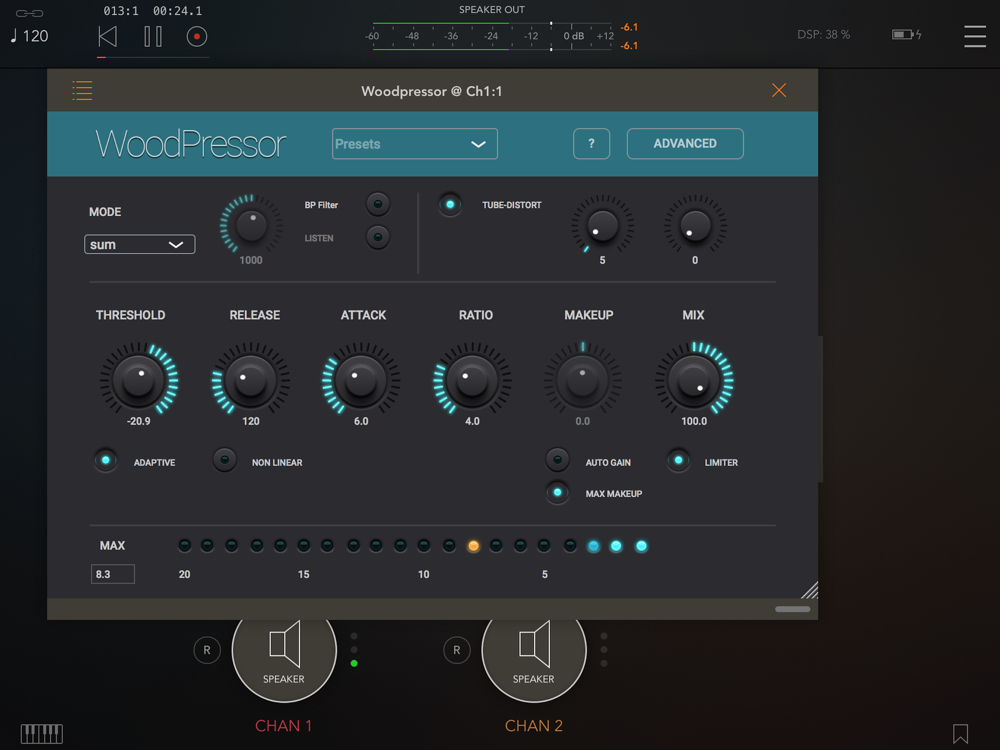Close the Woodpressor plugin window
This screenshot has height=750, width=1000.
click(779, 91)
